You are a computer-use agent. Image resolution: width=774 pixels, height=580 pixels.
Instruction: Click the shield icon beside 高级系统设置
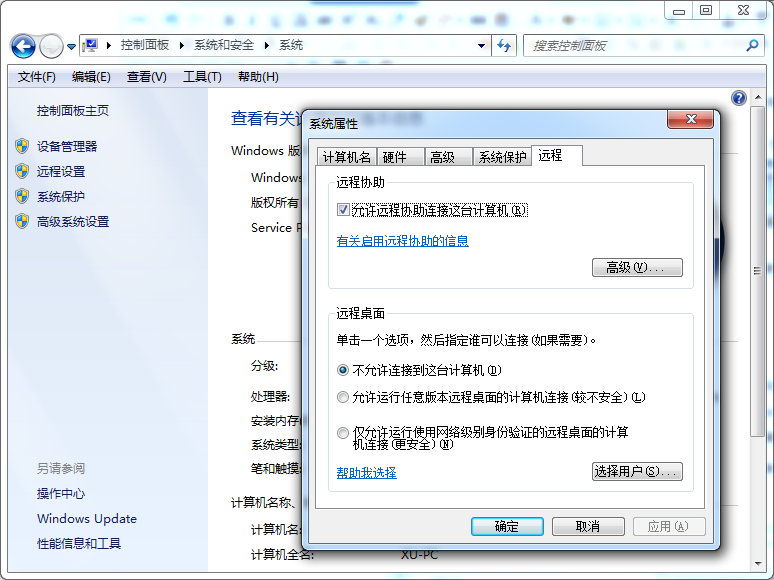22,221
